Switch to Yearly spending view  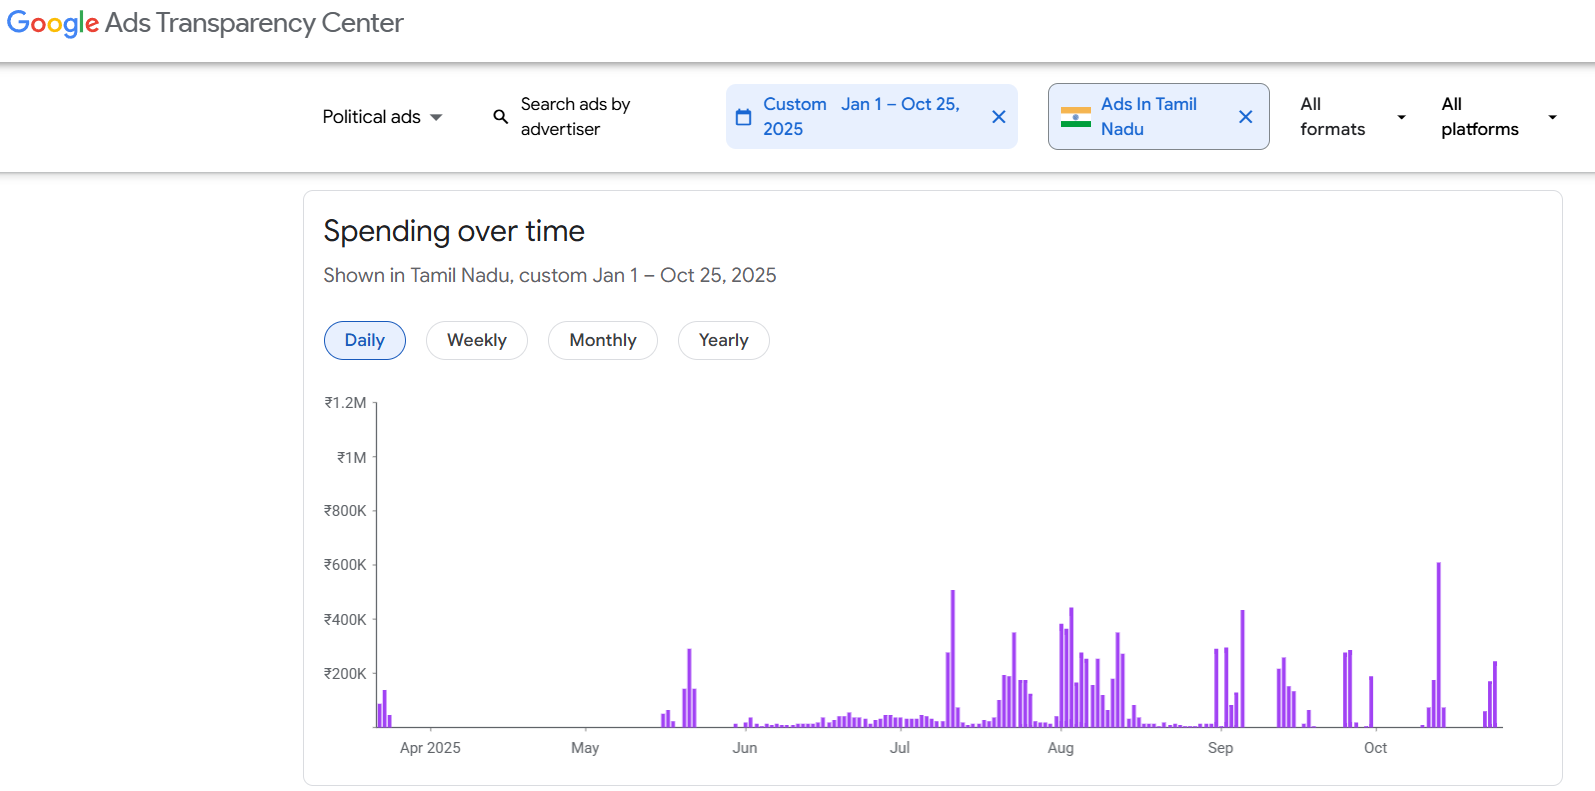(724, 340)
